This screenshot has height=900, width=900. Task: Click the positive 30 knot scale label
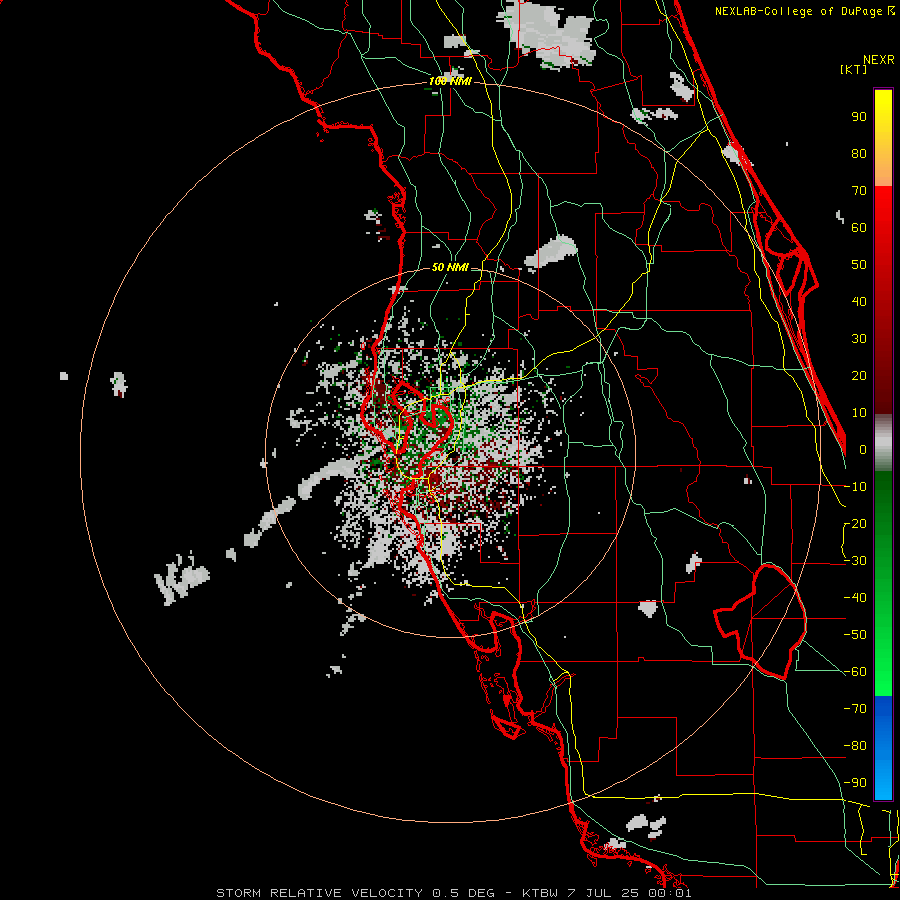tap(859, 339)
